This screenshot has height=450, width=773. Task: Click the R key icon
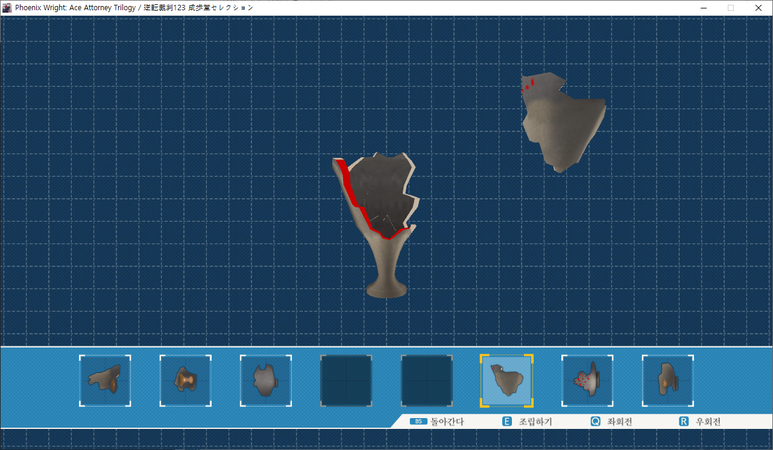click(x=684, y=421)
